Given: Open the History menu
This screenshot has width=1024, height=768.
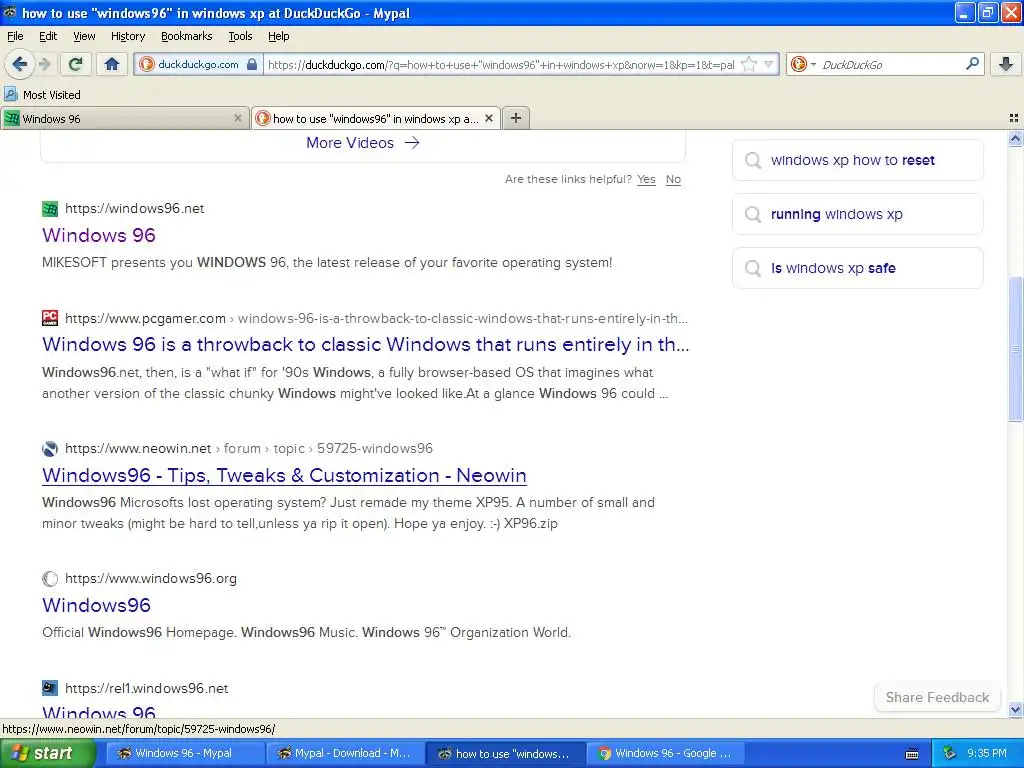Looking at the screenshot, I should tap(128, 36).
